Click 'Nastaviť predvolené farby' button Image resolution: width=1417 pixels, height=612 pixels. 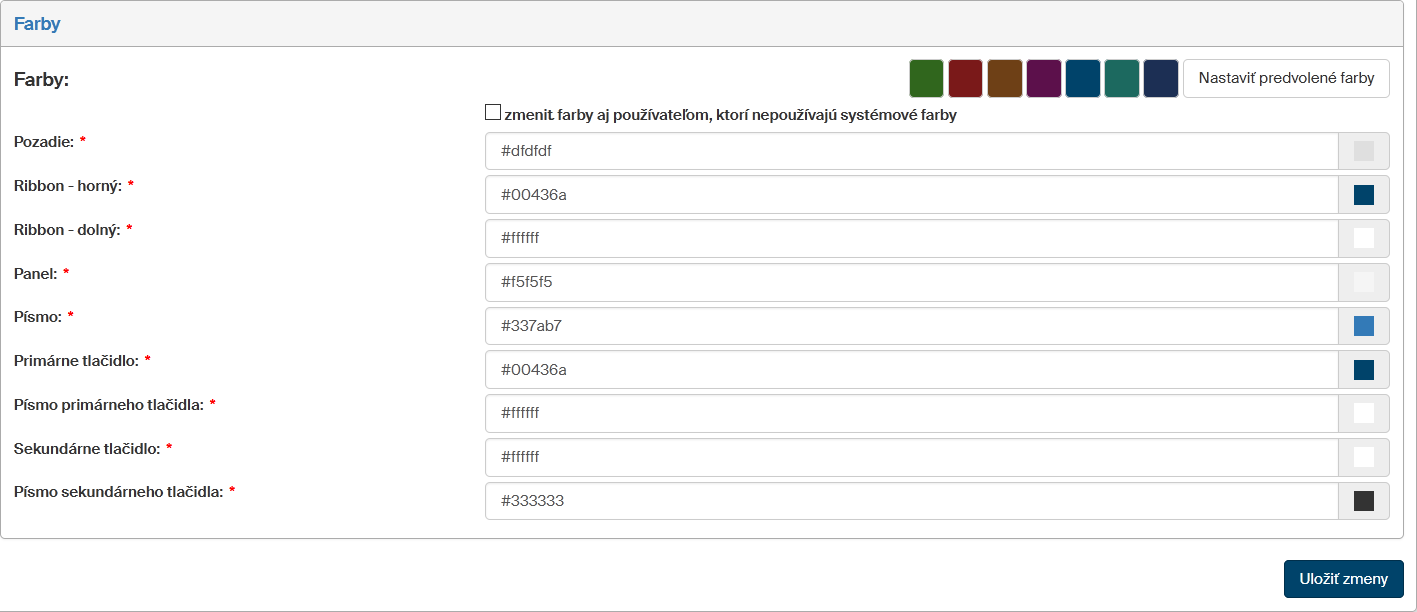click(1286, 79)
